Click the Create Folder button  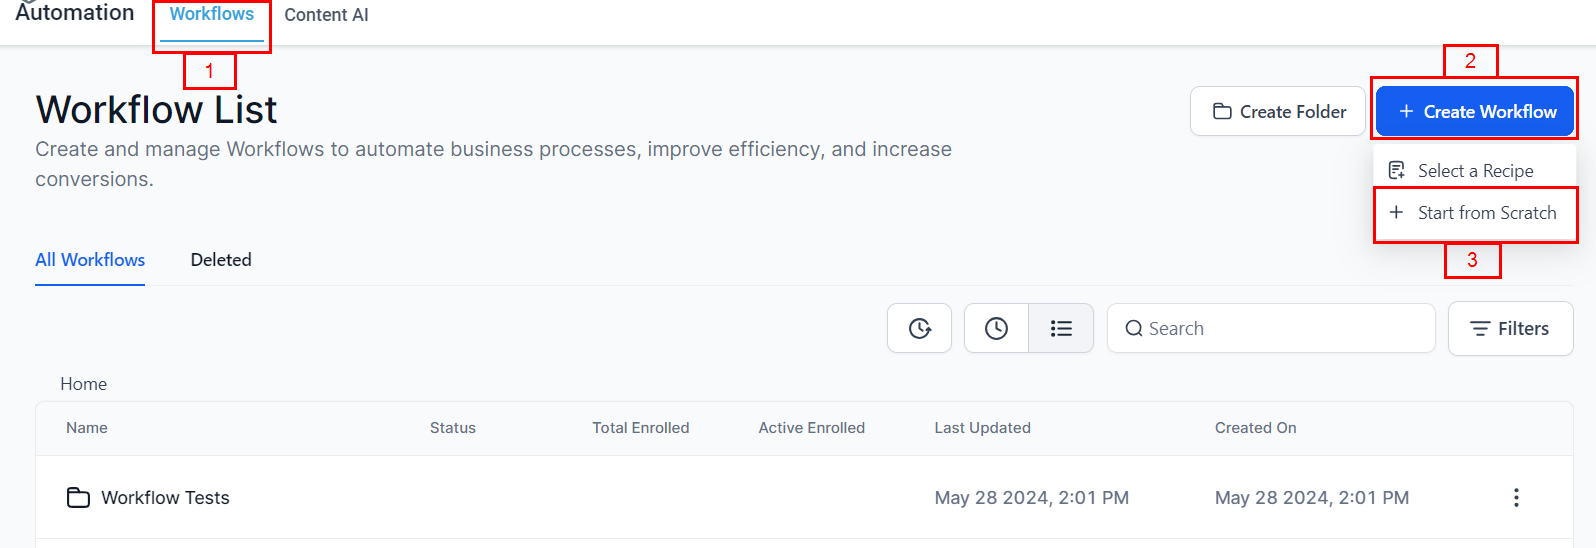pos(1277,111)
